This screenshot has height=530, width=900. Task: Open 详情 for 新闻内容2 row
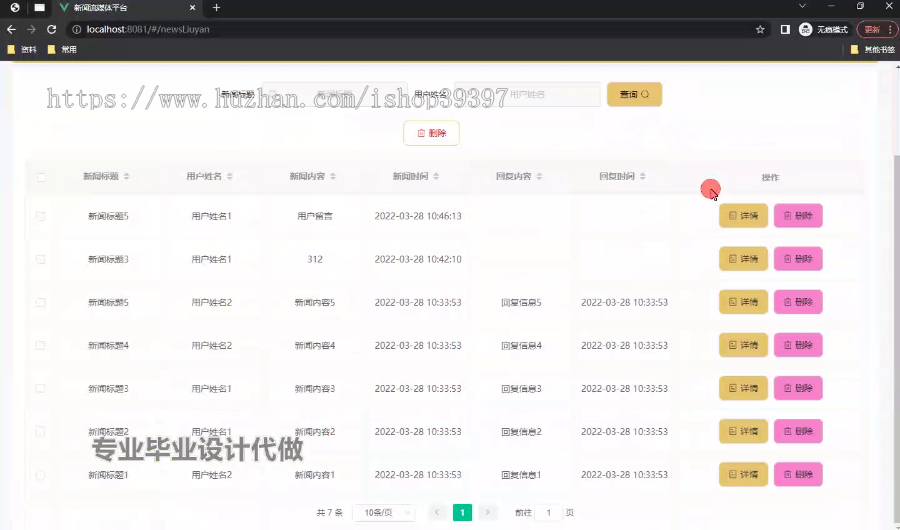click(743, 431)
